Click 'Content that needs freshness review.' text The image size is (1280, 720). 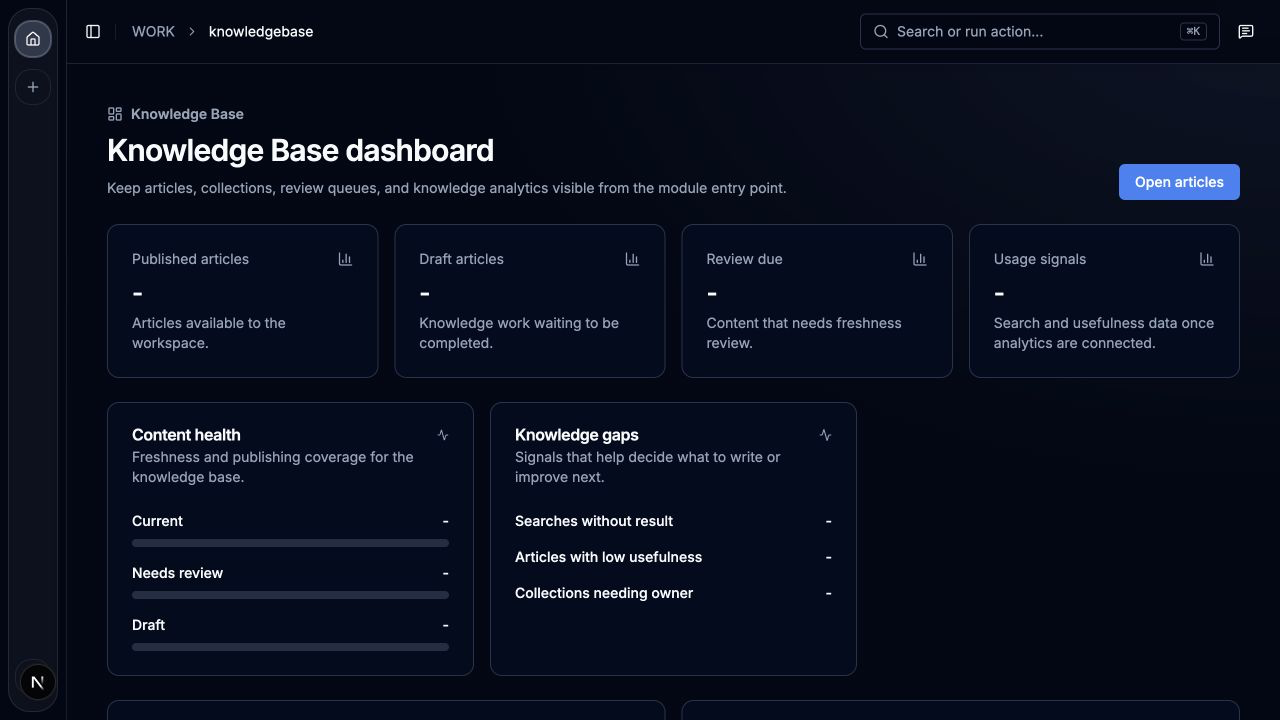tap(804, 333)
